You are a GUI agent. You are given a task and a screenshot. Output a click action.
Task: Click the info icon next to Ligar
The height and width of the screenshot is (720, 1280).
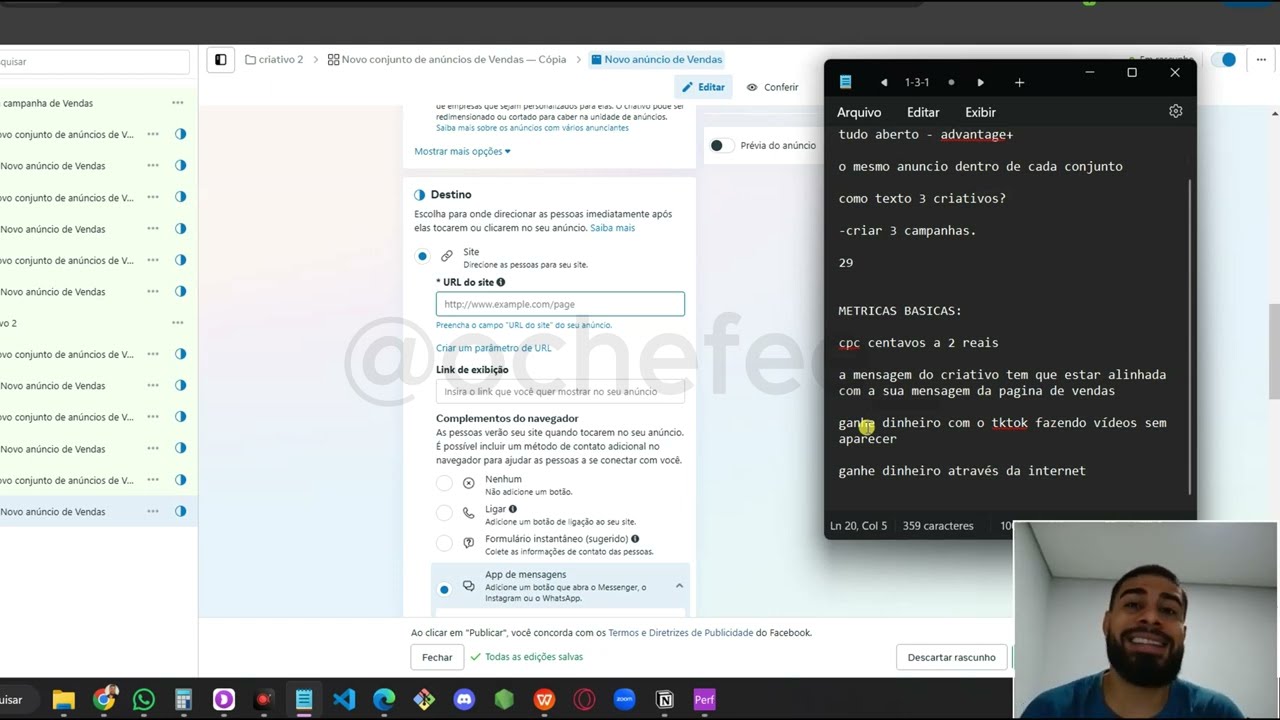(513, 509)
